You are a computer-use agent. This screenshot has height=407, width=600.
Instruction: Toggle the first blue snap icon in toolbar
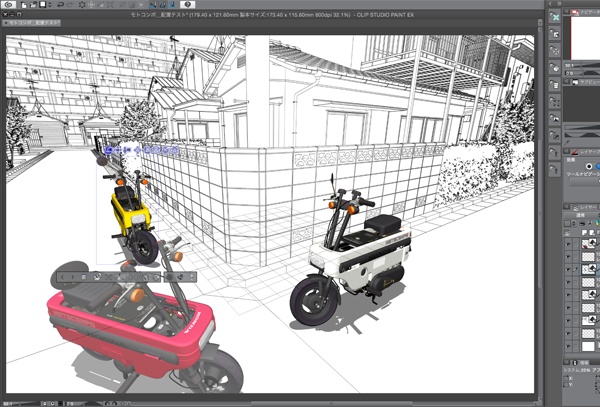coord(153,5)
